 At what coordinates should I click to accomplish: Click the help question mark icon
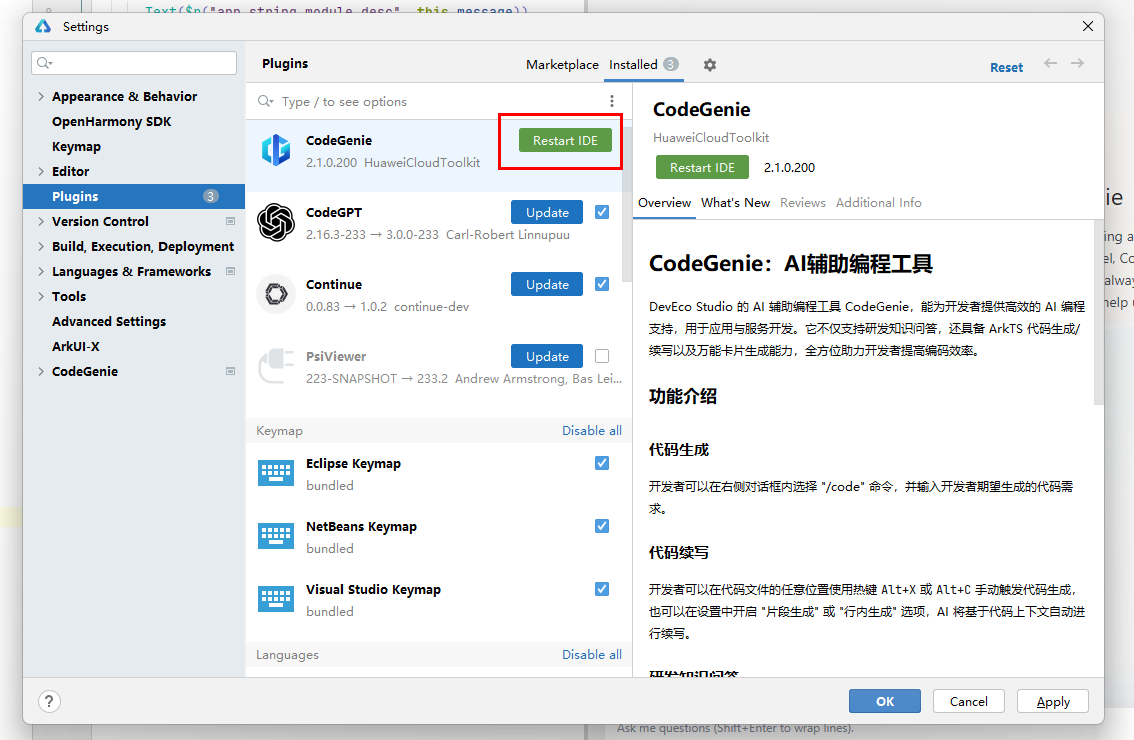pyautogui.click(x=49, y=701)
